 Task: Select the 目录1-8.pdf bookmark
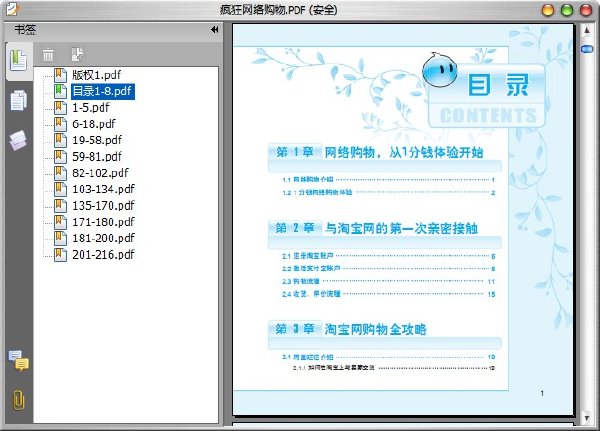pyautogui.click(x=103, y=91)
